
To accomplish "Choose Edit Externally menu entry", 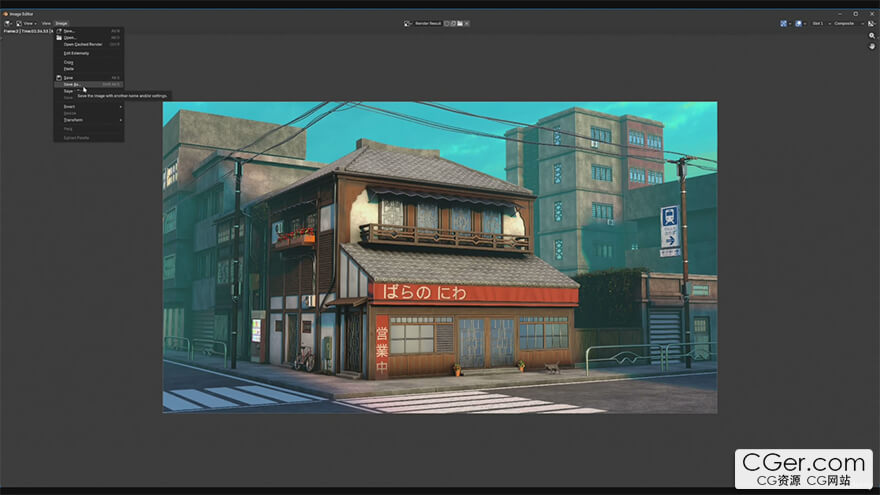I will click(76, 53).
